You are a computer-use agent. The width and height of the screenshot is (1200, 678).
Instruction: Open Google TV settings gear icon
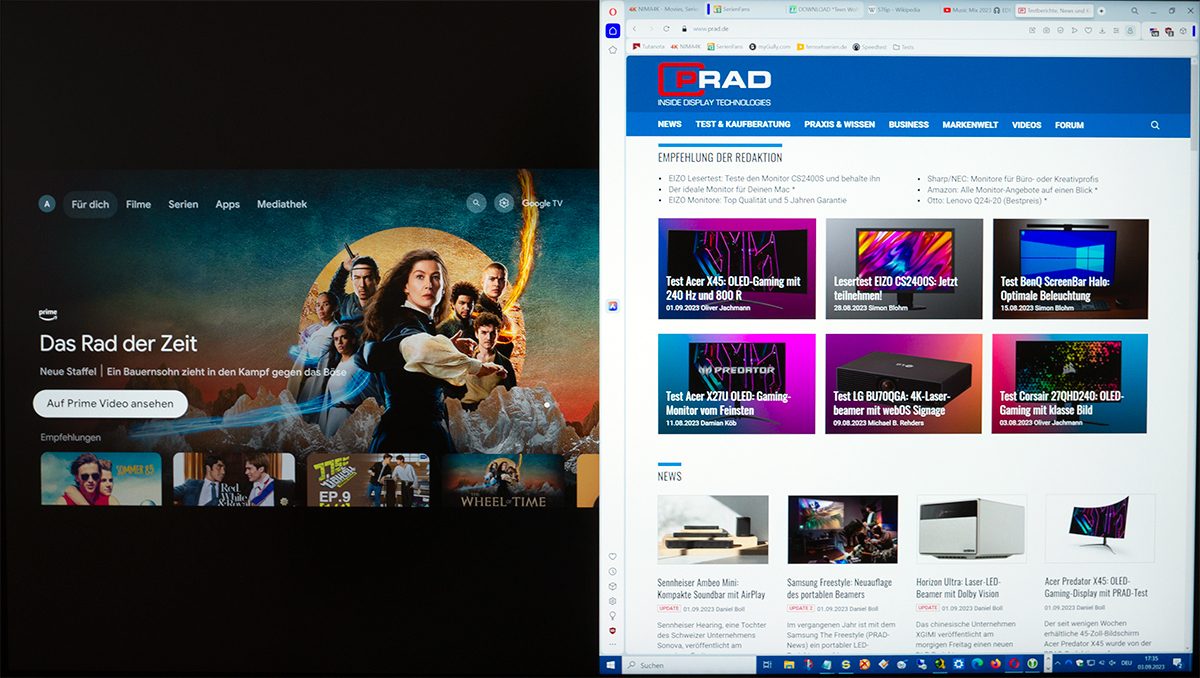(x=504, y=203)
